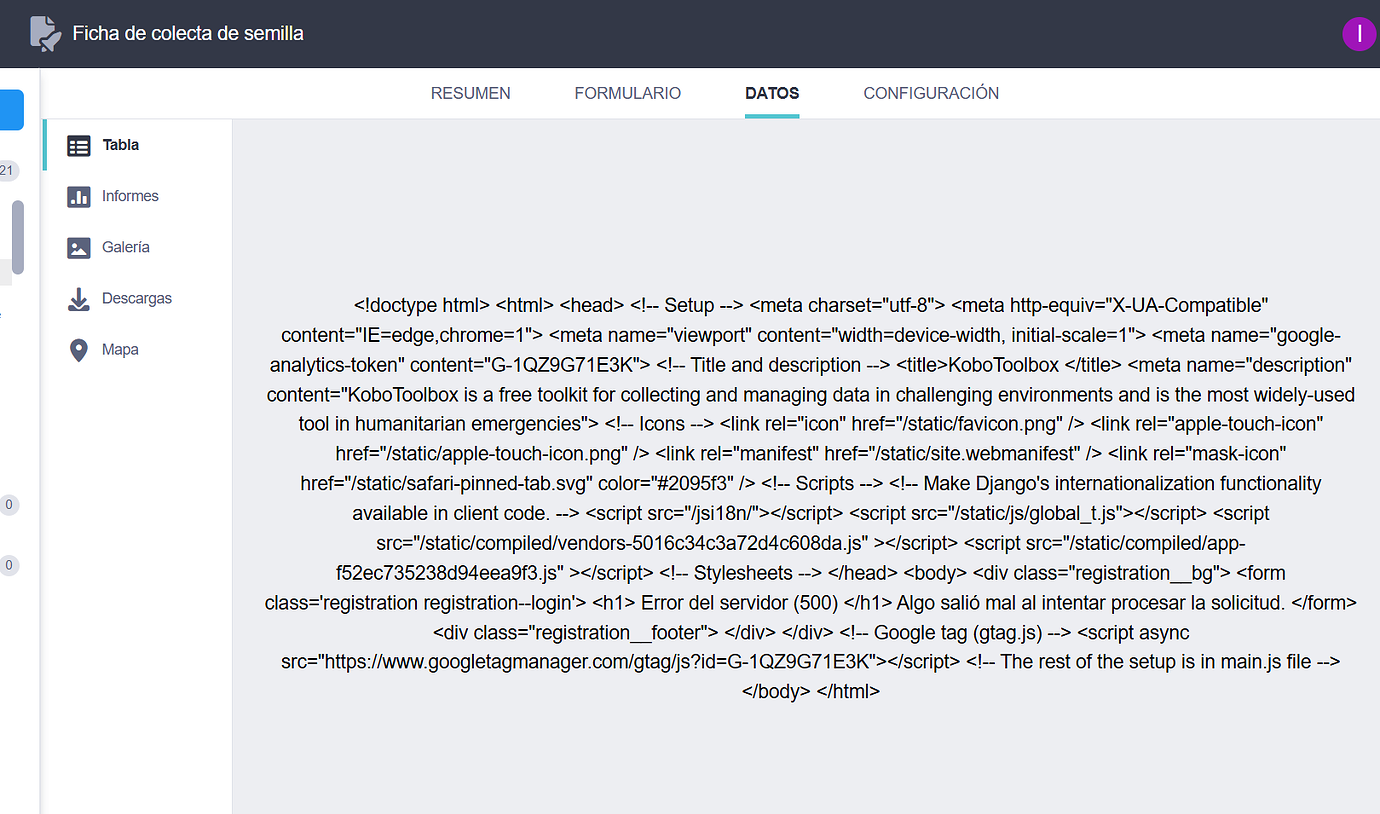Select the blue project icon in collapsed sidebar
1380x814 pixels.
coord(9,110)
